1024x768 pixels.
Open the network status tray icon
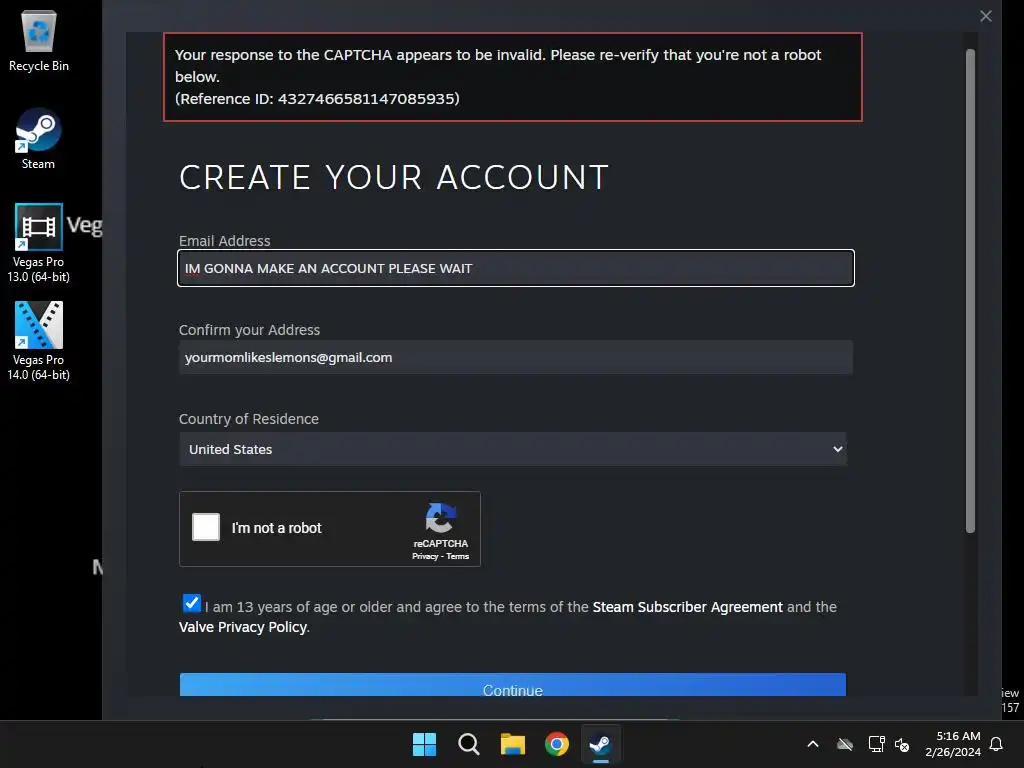876,744
